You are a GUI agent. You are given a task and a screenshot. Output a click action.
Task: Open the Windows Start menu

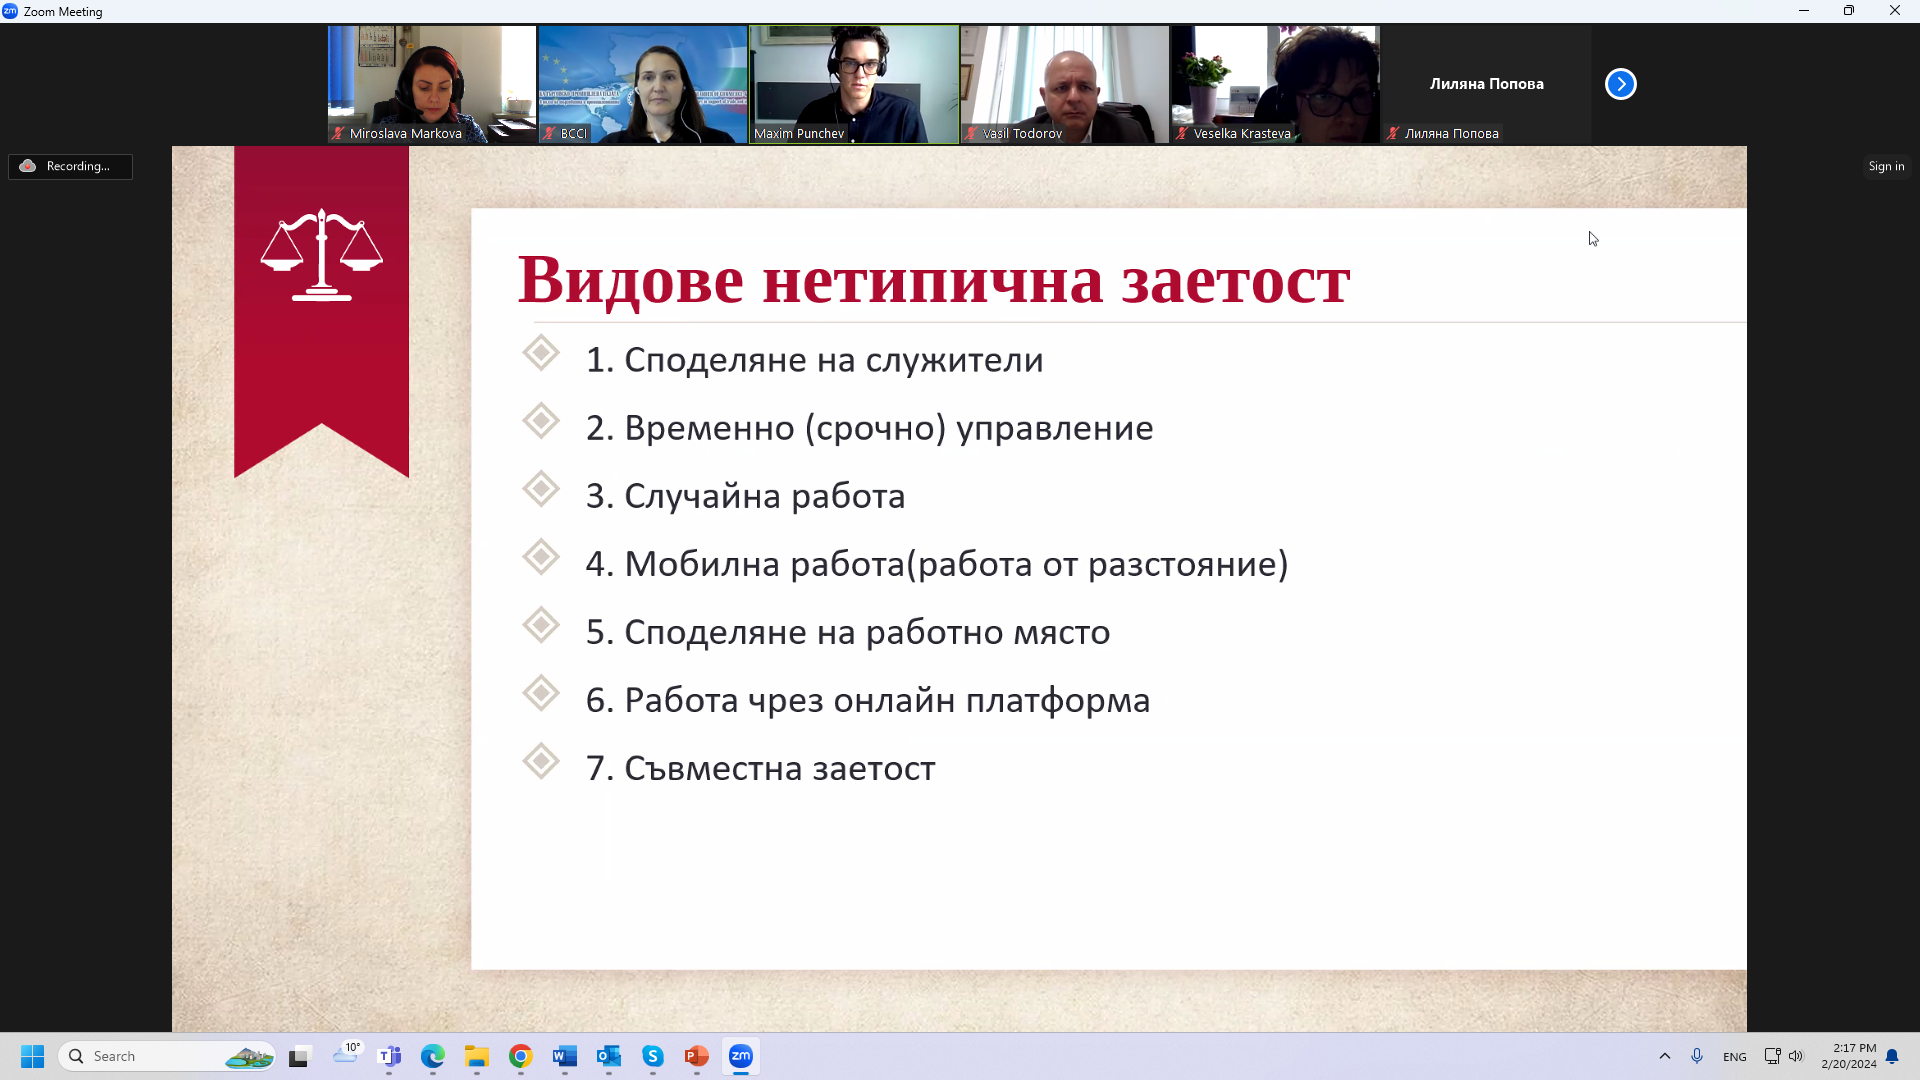[x=32, y=1056]
